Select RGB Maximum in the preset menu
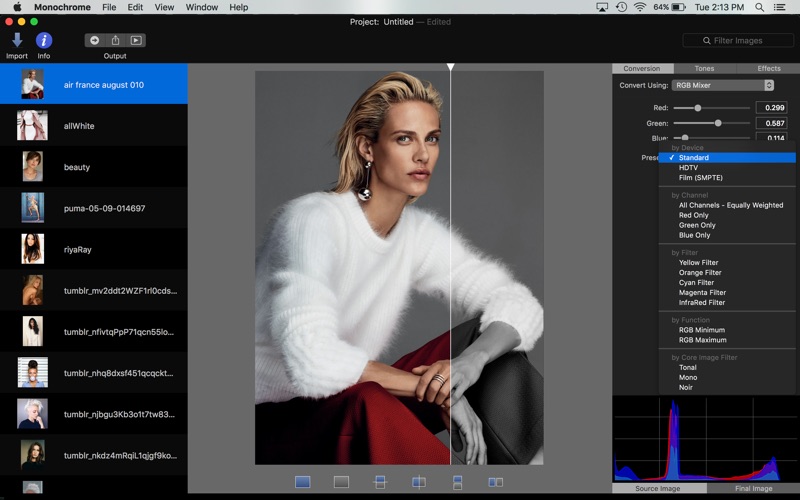Screen dimensions: 800x500 pyautogui.click(x=702, y=340)
